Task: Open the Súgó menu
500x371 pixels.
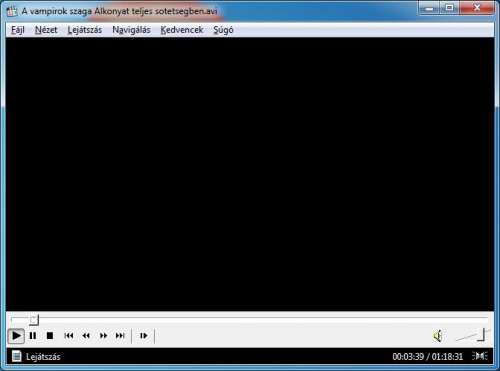Action: coord(223,30)
